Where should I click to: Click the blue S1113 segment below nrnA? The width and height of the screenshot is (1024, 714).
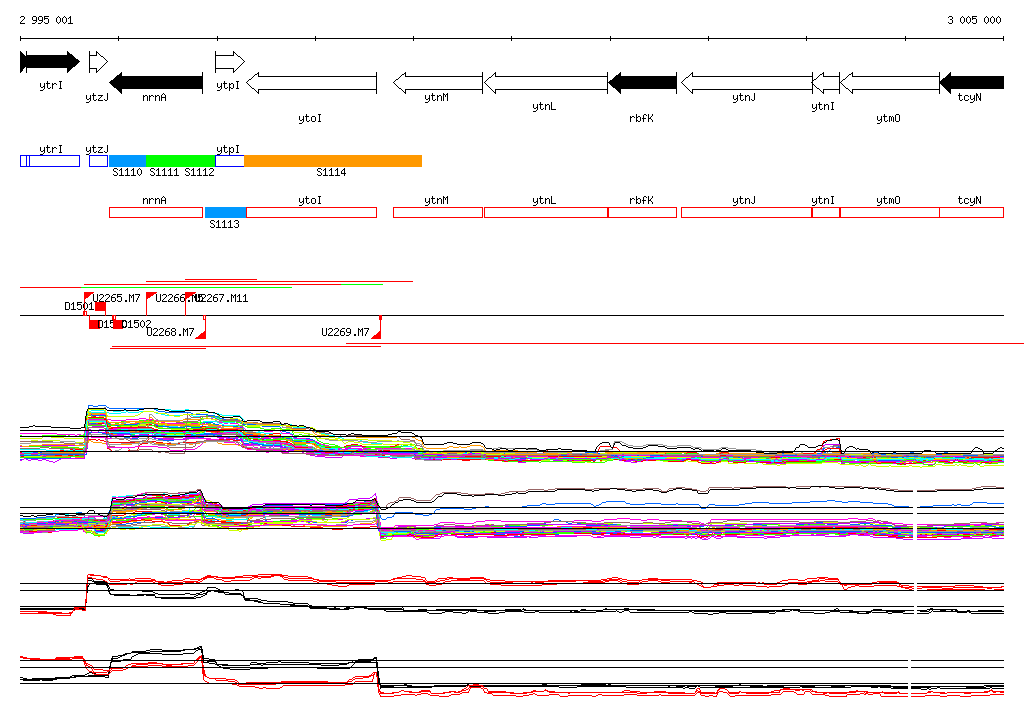tap(225, 212)
